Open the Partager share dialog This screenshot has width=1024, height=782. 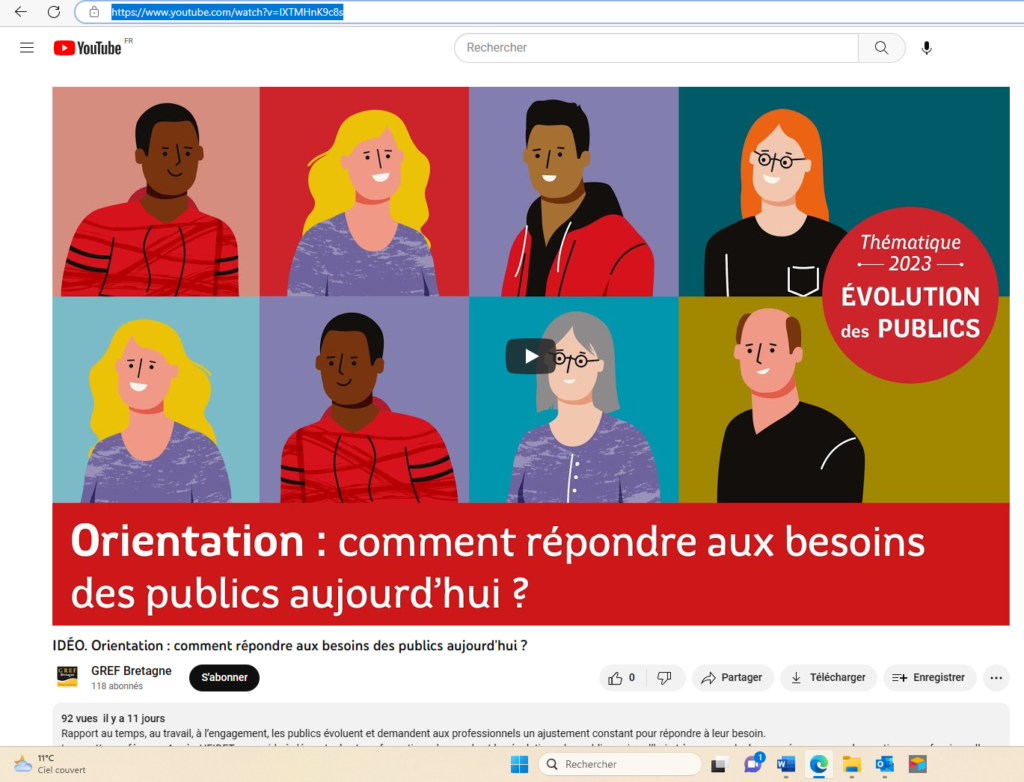[x=732, y=678]
